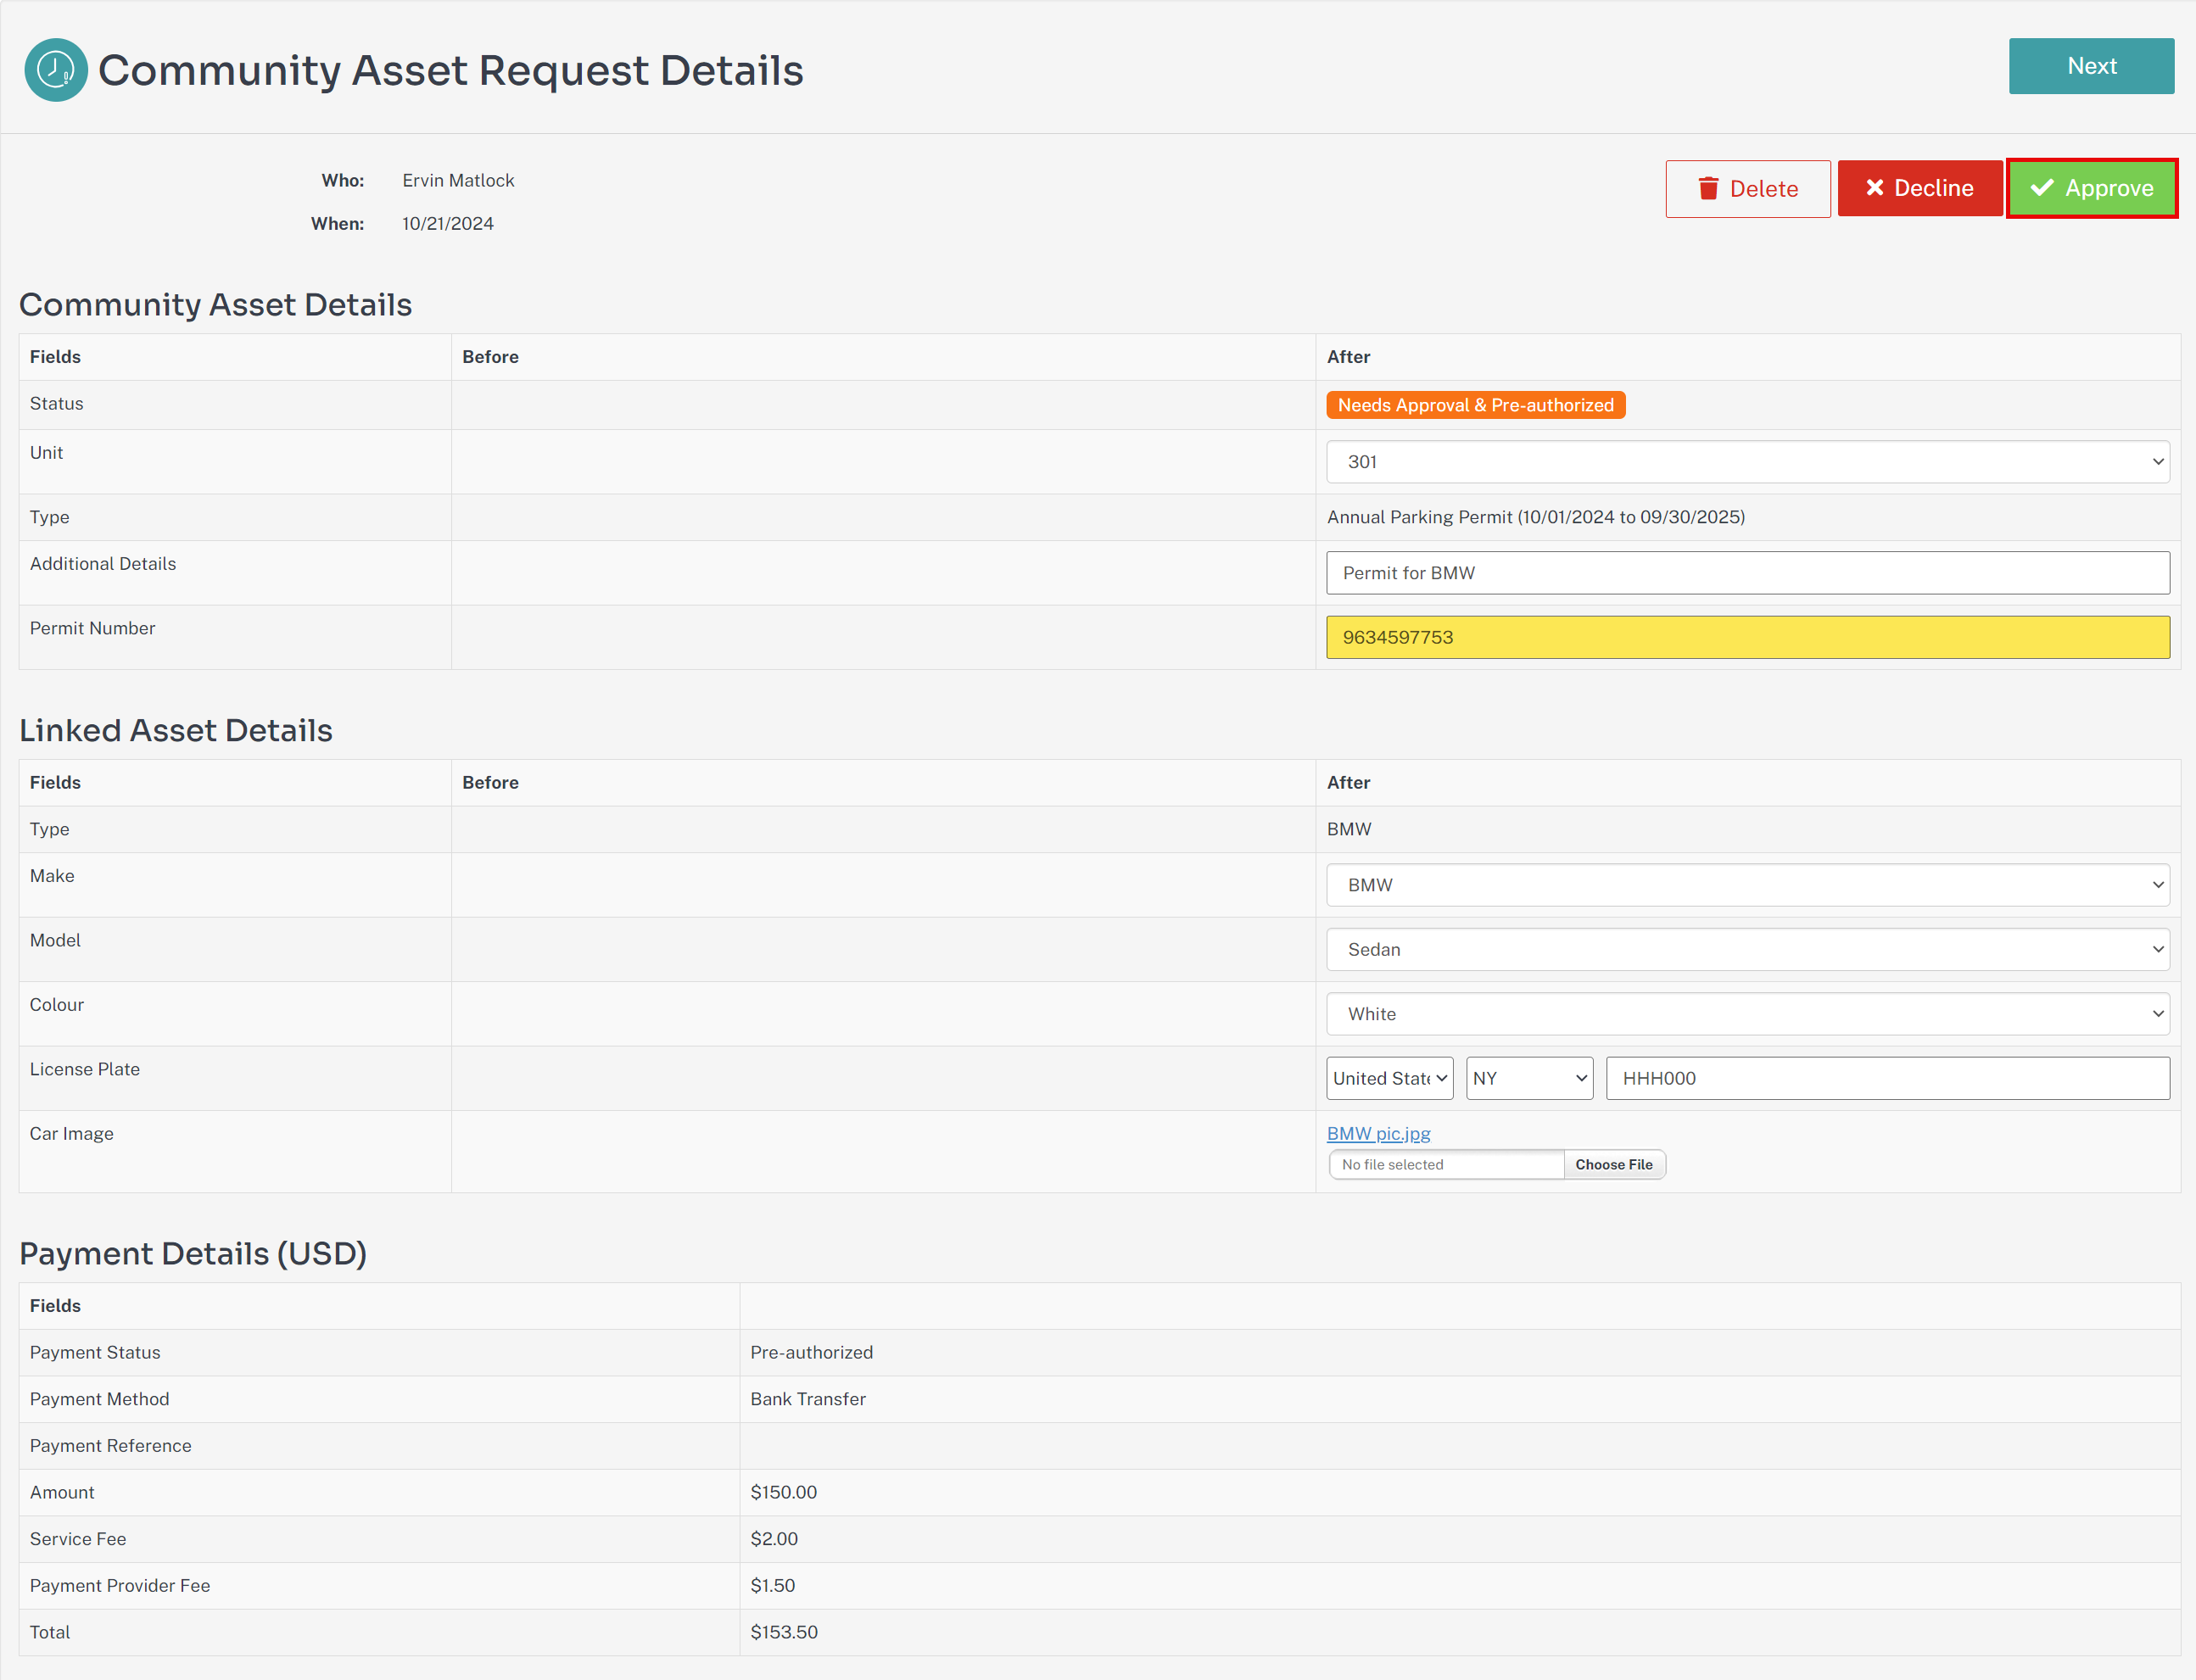Image resolution: width=2196 pixels, height=1680 pixels.
Task: Open the Model dropdown showing Sedan
Action: coord(1748,949)
